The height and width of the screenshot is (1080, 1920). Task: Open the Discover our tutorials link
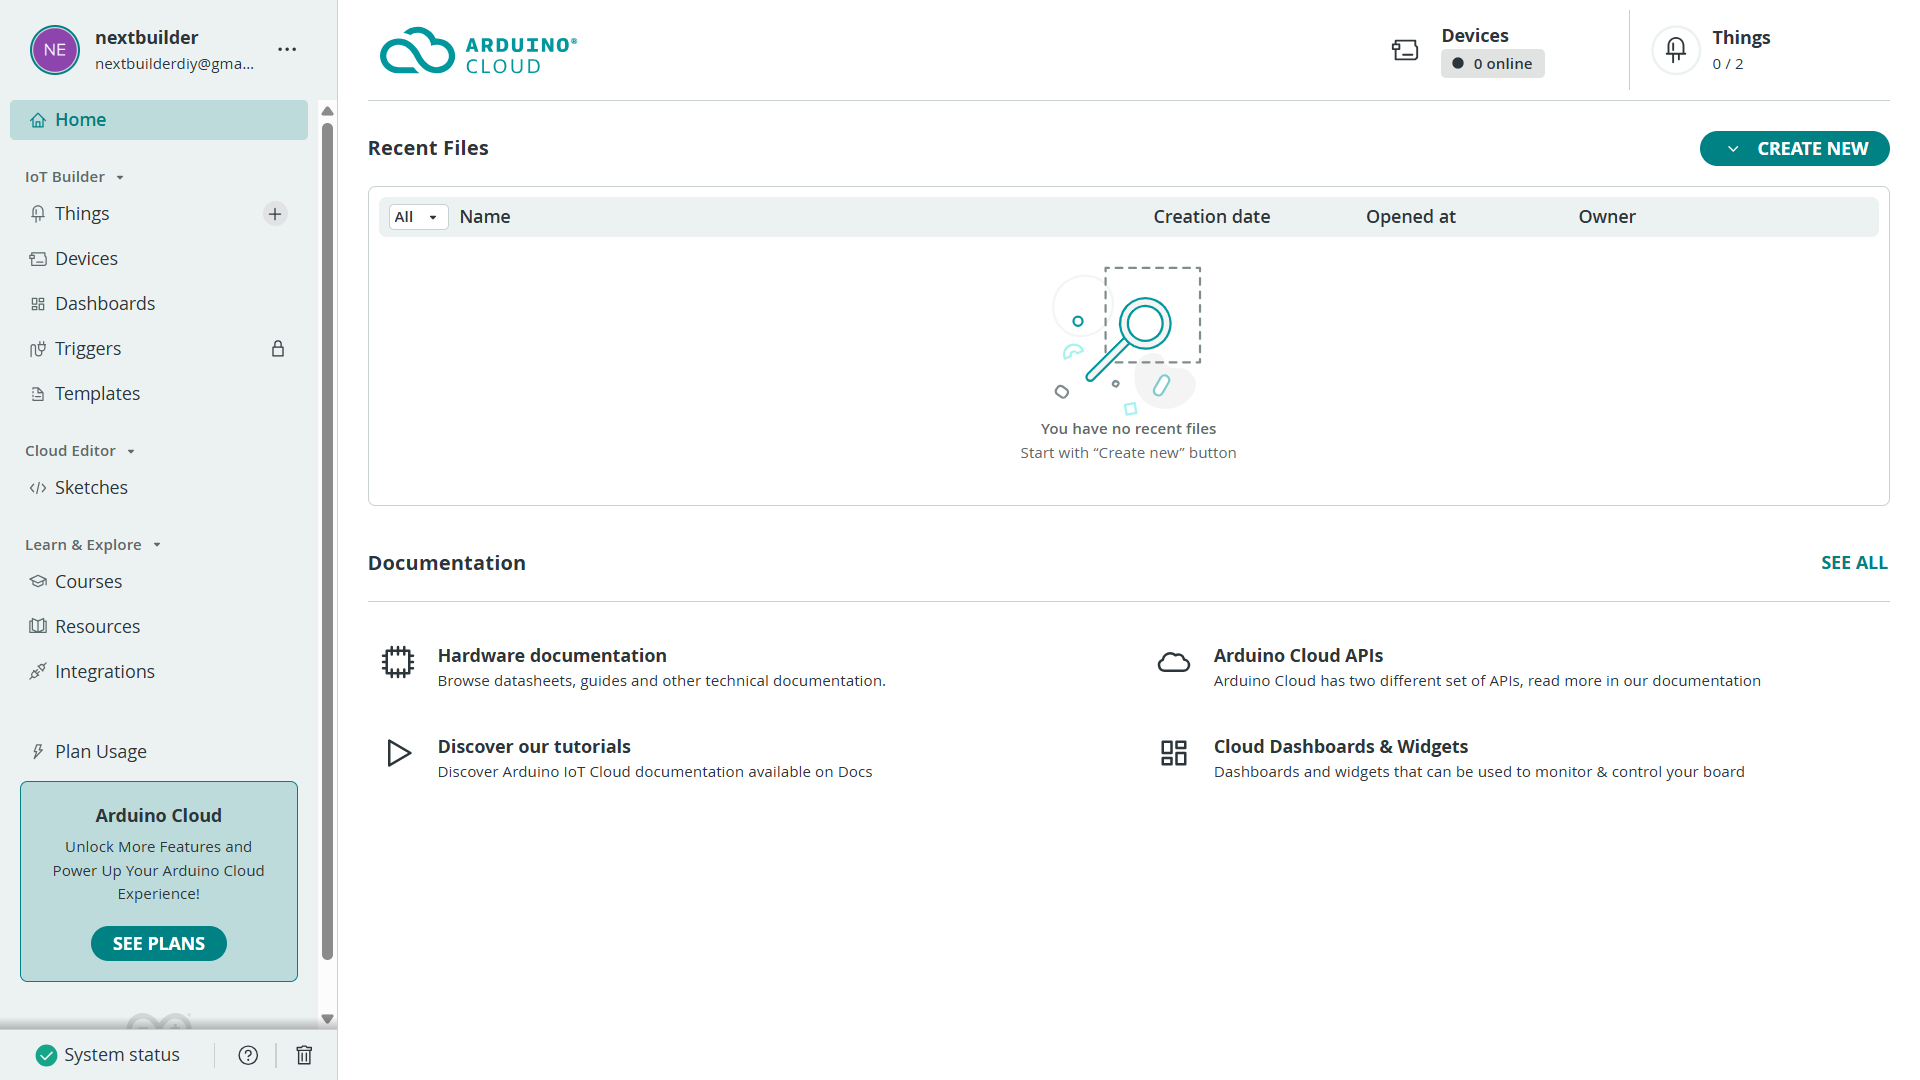pos(534,747)
